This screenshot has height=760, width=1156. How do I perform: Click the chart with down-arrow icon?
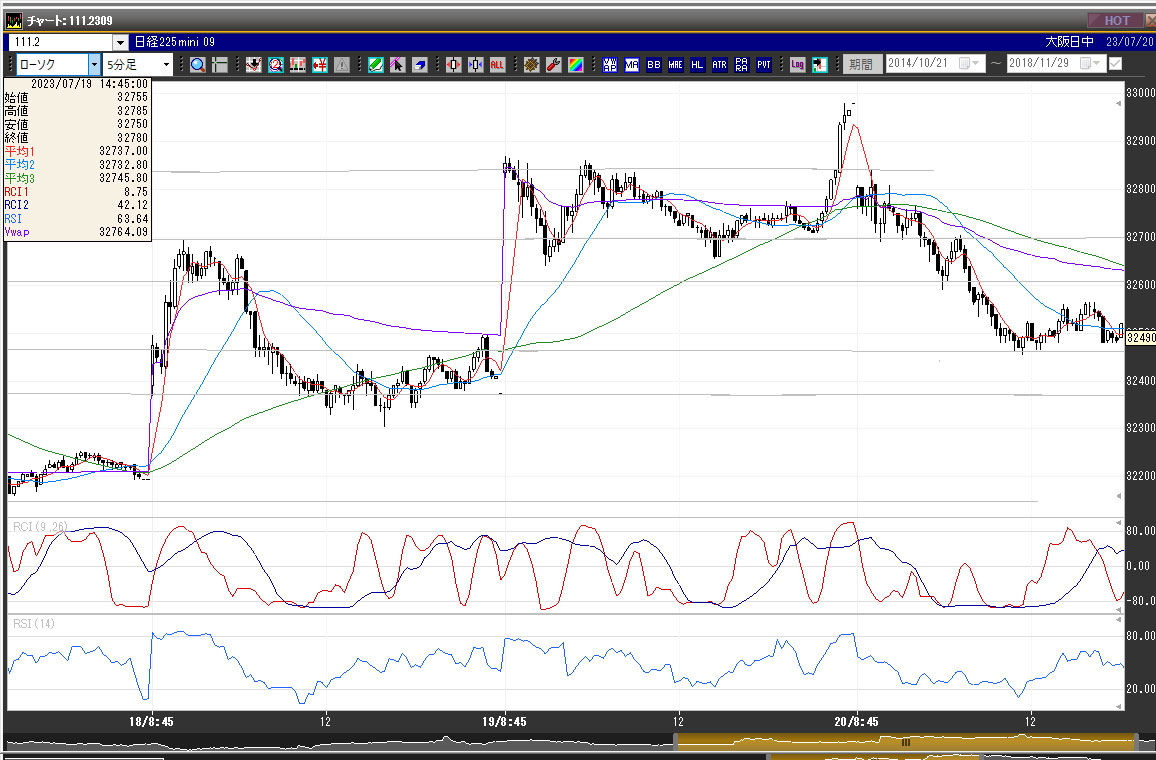(x=254, y=65)
